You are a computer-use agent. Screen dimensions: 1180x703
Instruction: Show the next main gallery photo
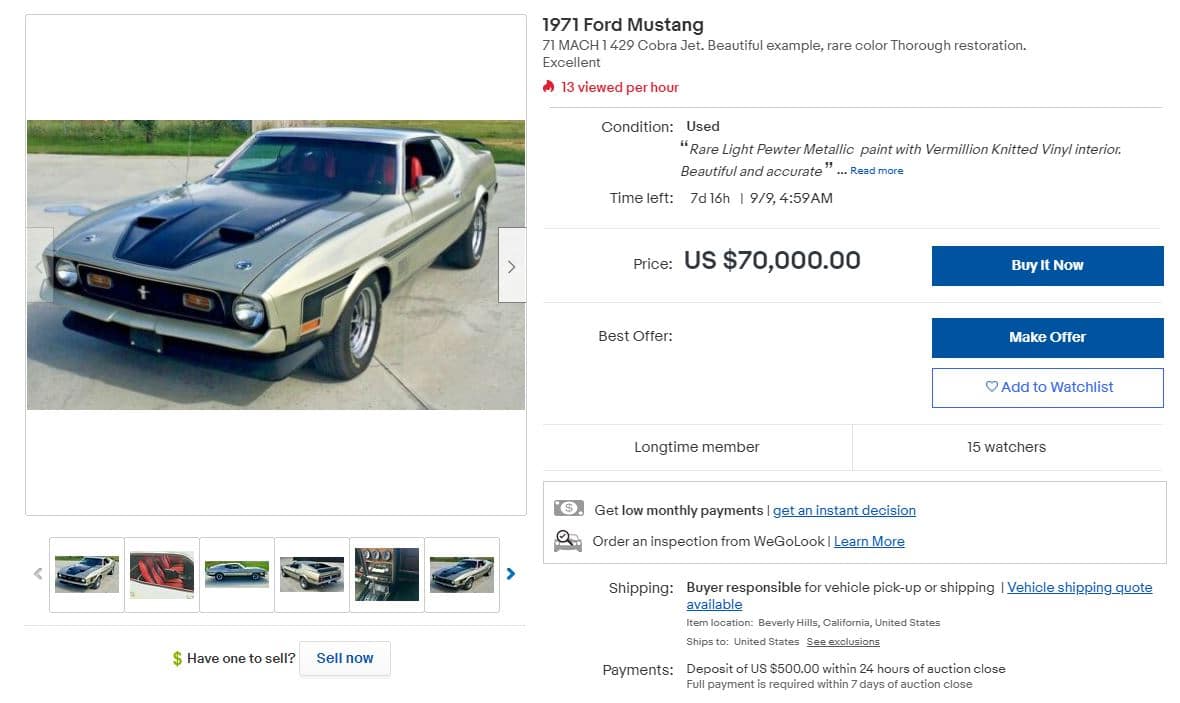point(511,266)
